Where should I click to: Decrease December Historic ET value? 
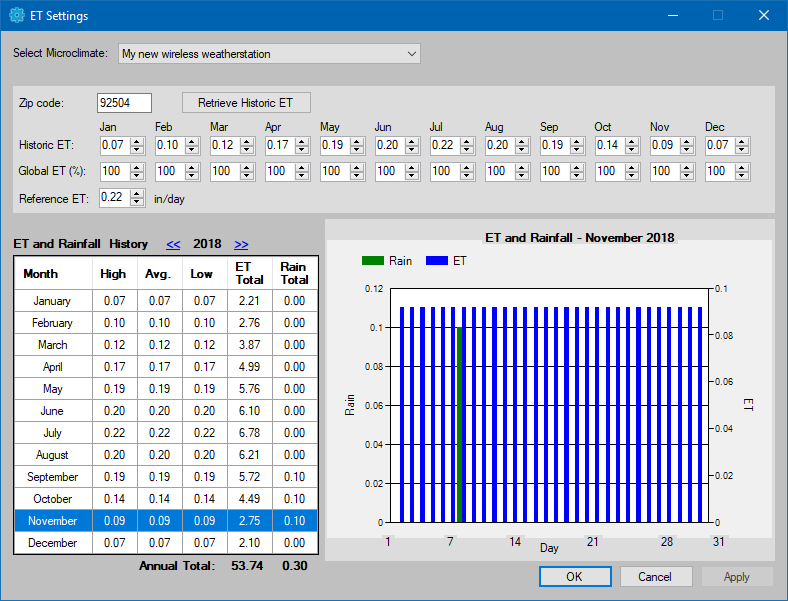tap(742, 150)
